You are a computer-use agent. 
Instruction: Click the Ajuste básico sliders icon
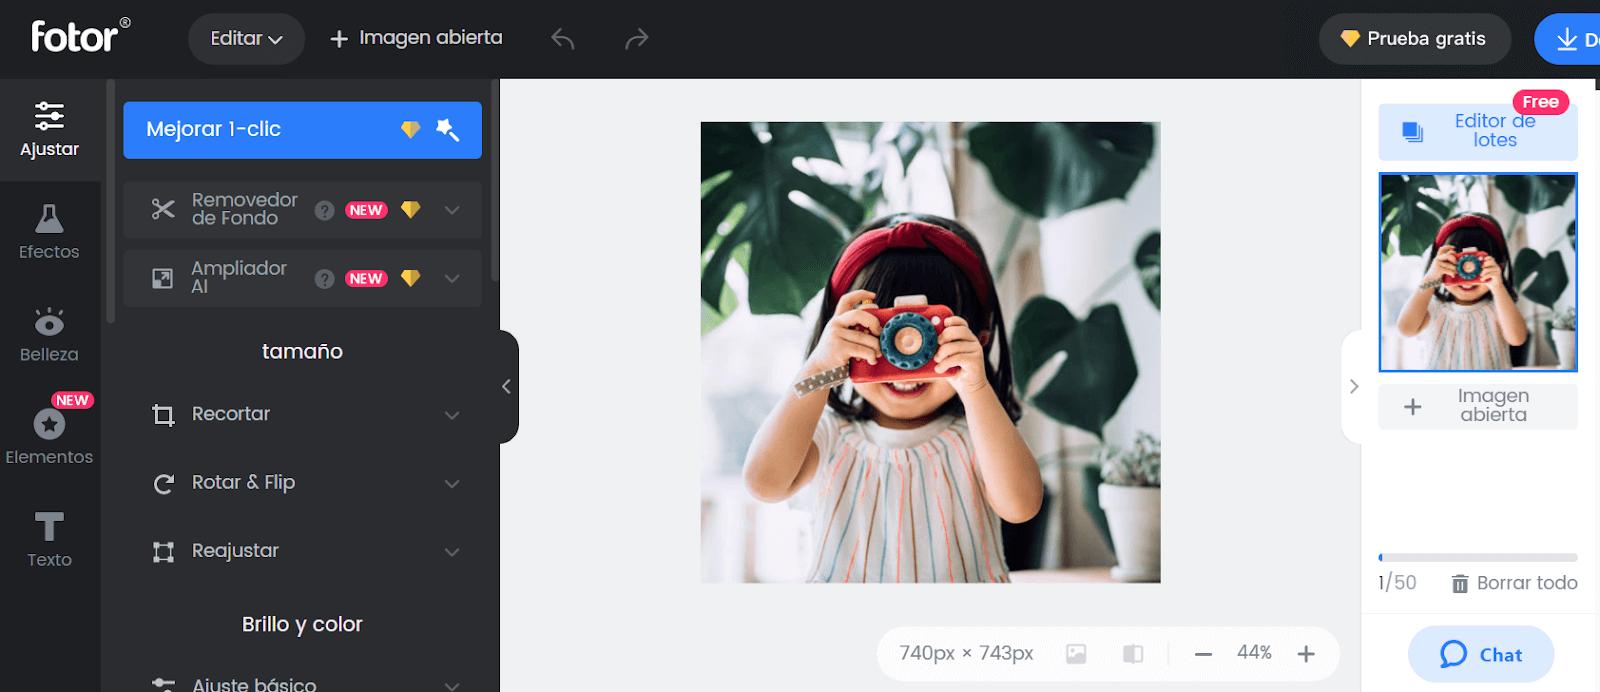point(163,685)
